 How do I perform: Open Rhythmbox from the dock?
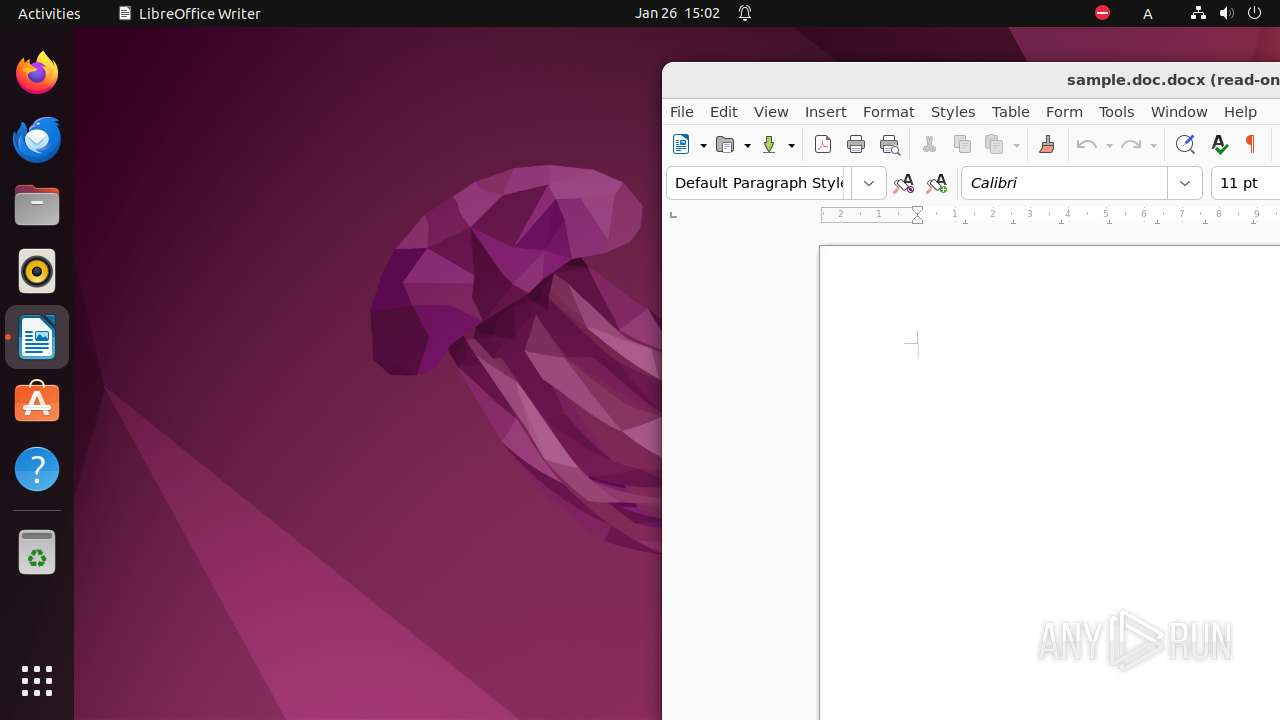click(x=37, y=271)
